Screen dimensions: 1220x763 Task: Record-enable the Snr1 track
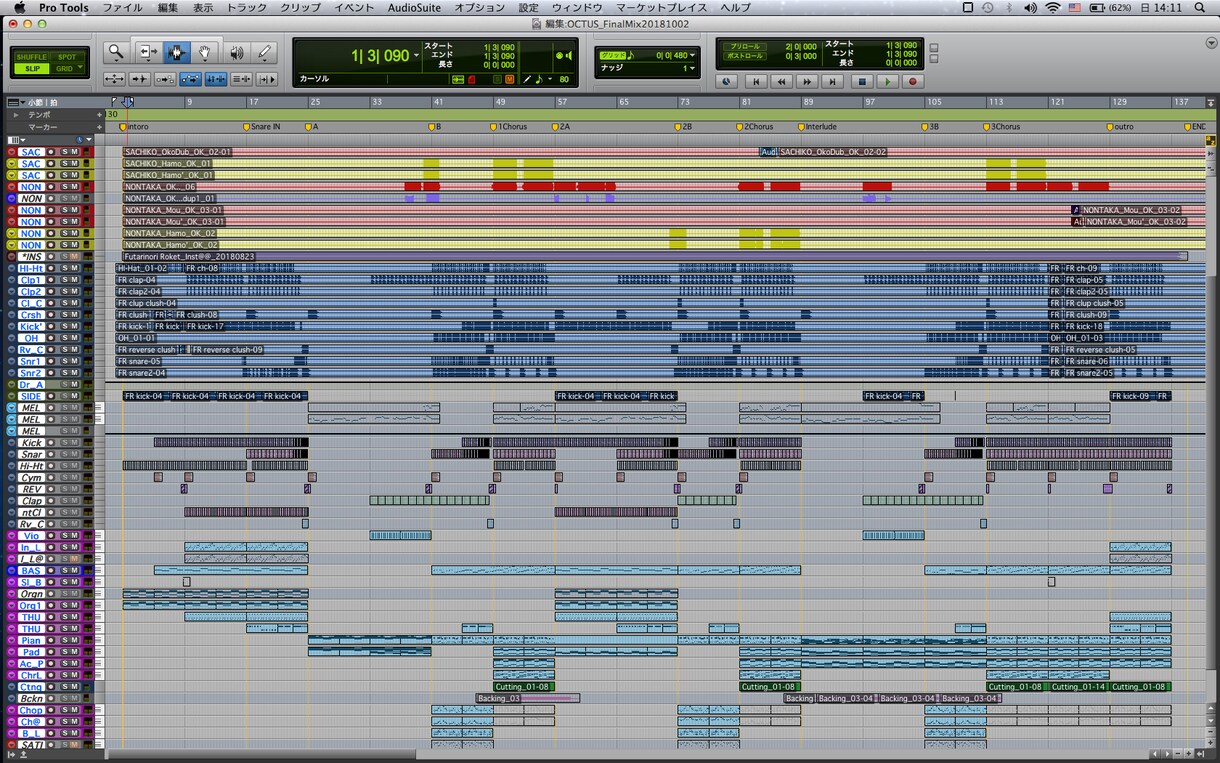click(51, 361)
